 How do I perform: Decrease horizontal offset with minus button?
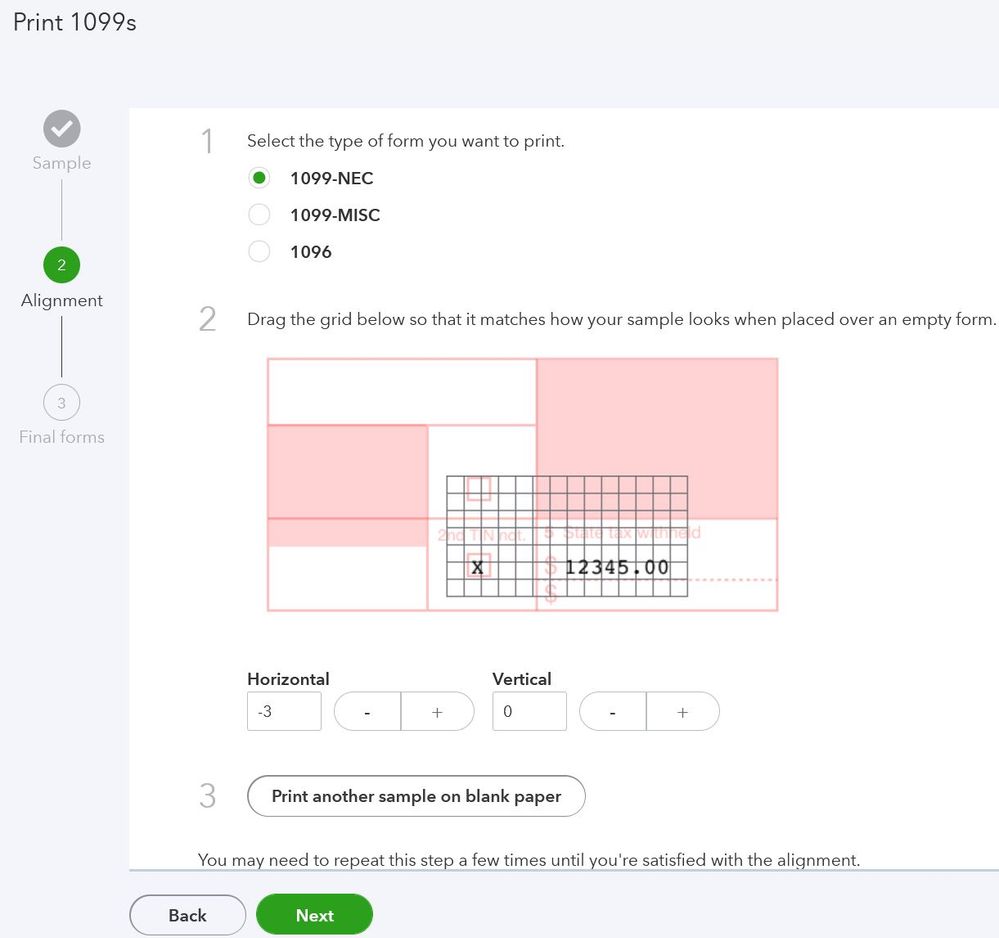coord(367,712)
